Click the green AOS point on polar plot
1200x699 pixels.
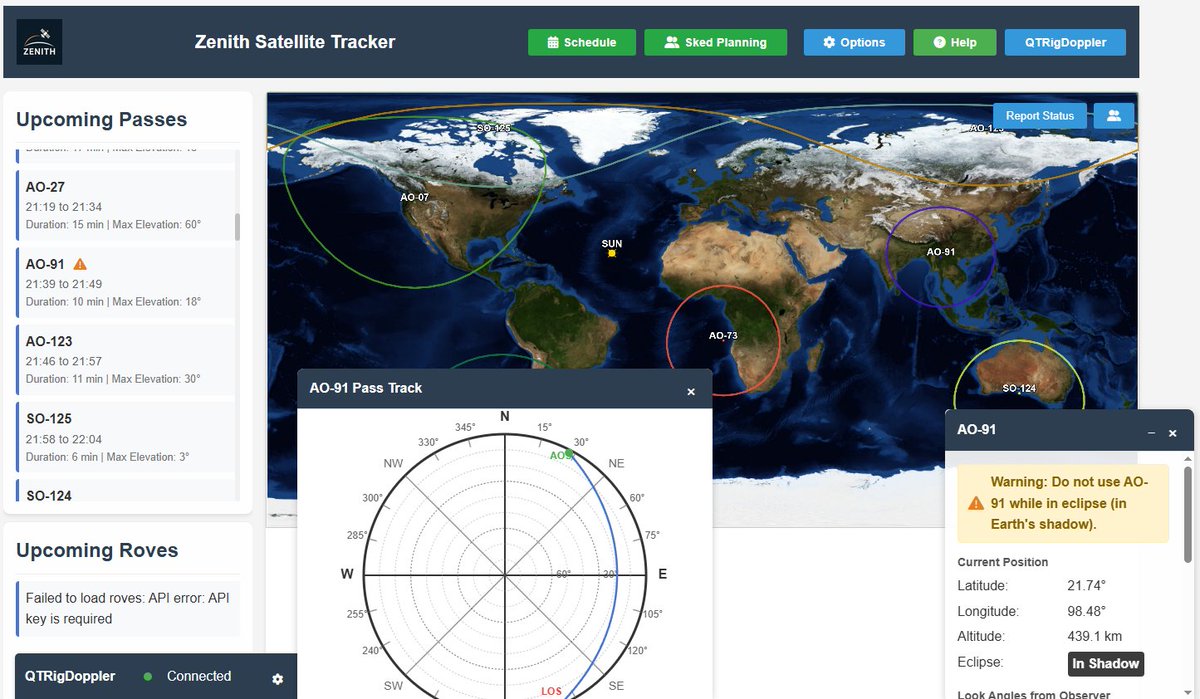pos(569,454)
